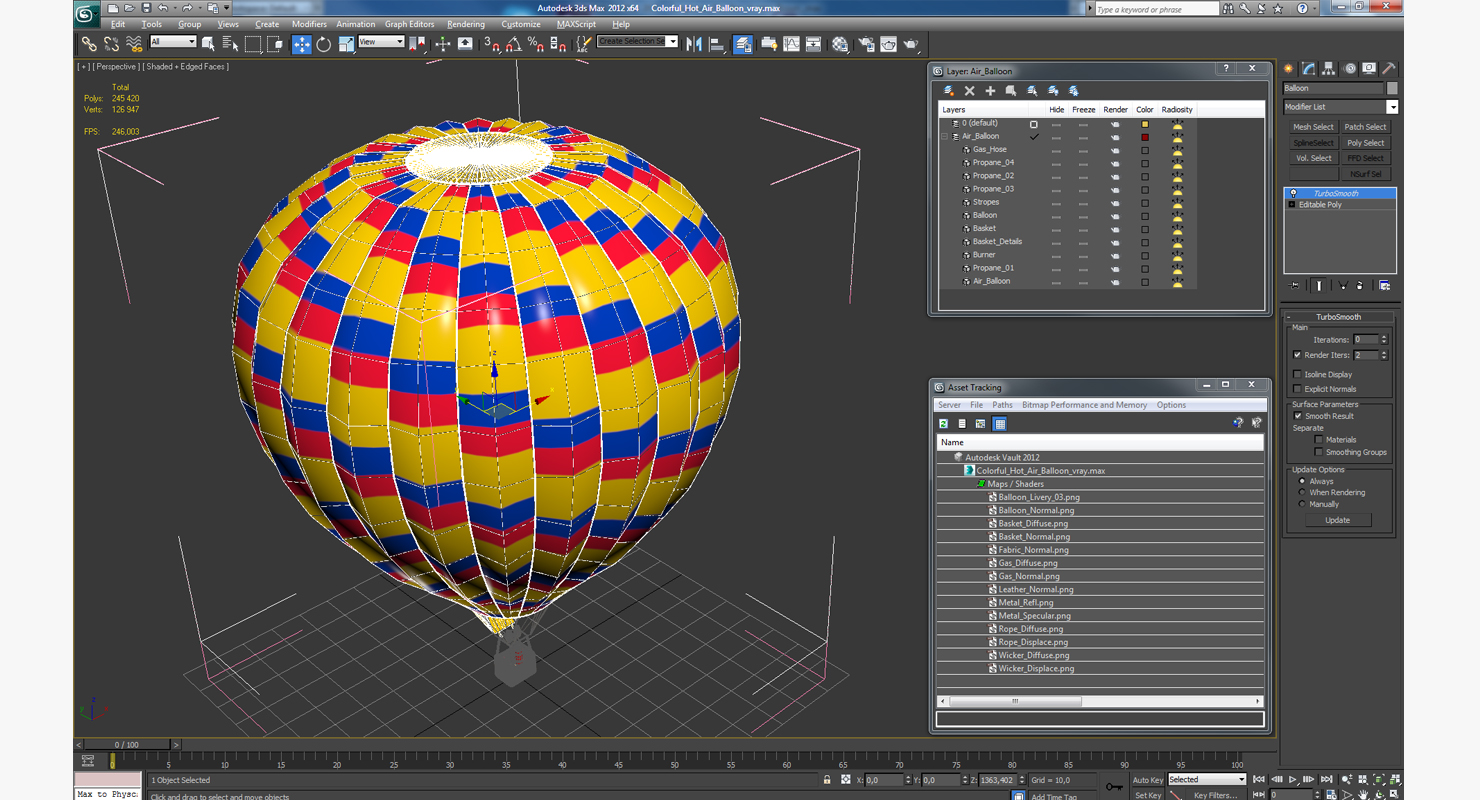Screen dimensions: 1480x800
Task: Collapse the TurboSmooth rollout header
Action: pos(1338,317)
